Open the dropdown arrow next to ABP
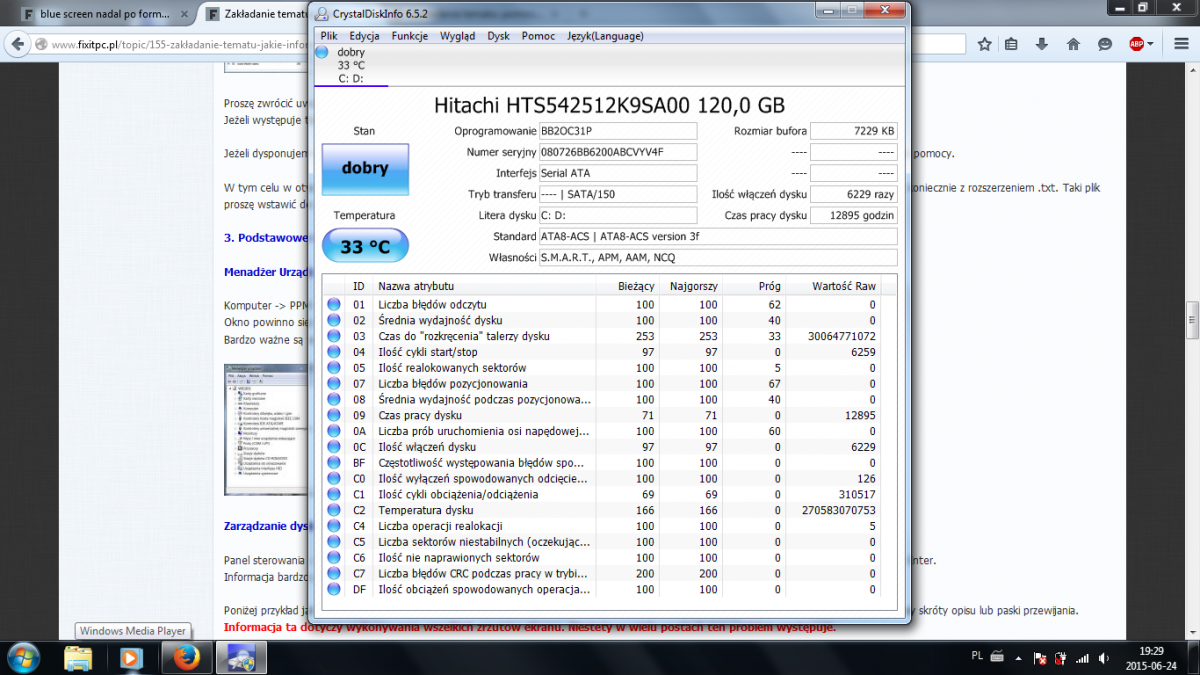1200x675 pixels. pos(1151,44)
